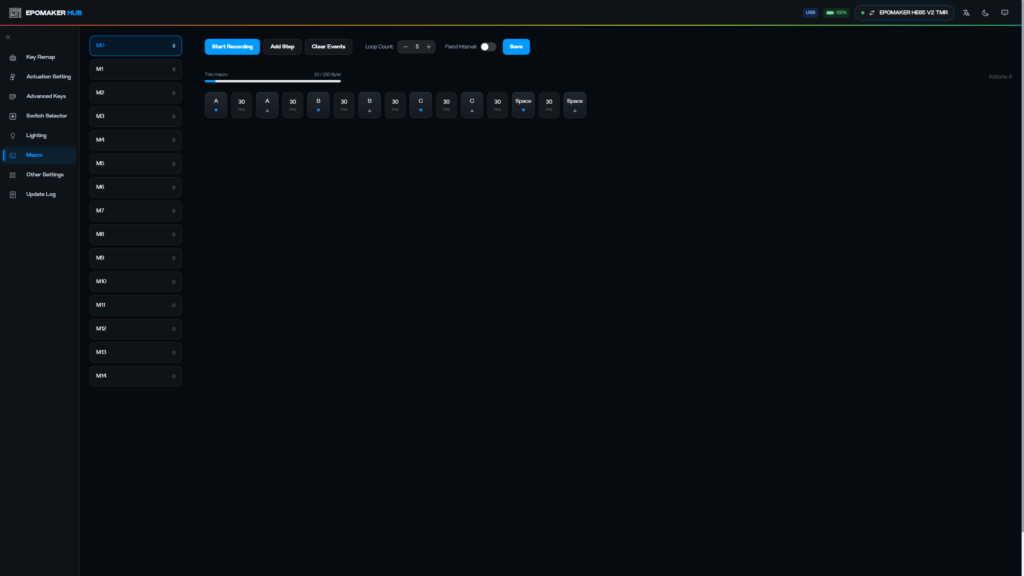This screenshot has height=576, width=1024.
Task: Click the Key Remap sidebar icon
Action: (12, 57)
